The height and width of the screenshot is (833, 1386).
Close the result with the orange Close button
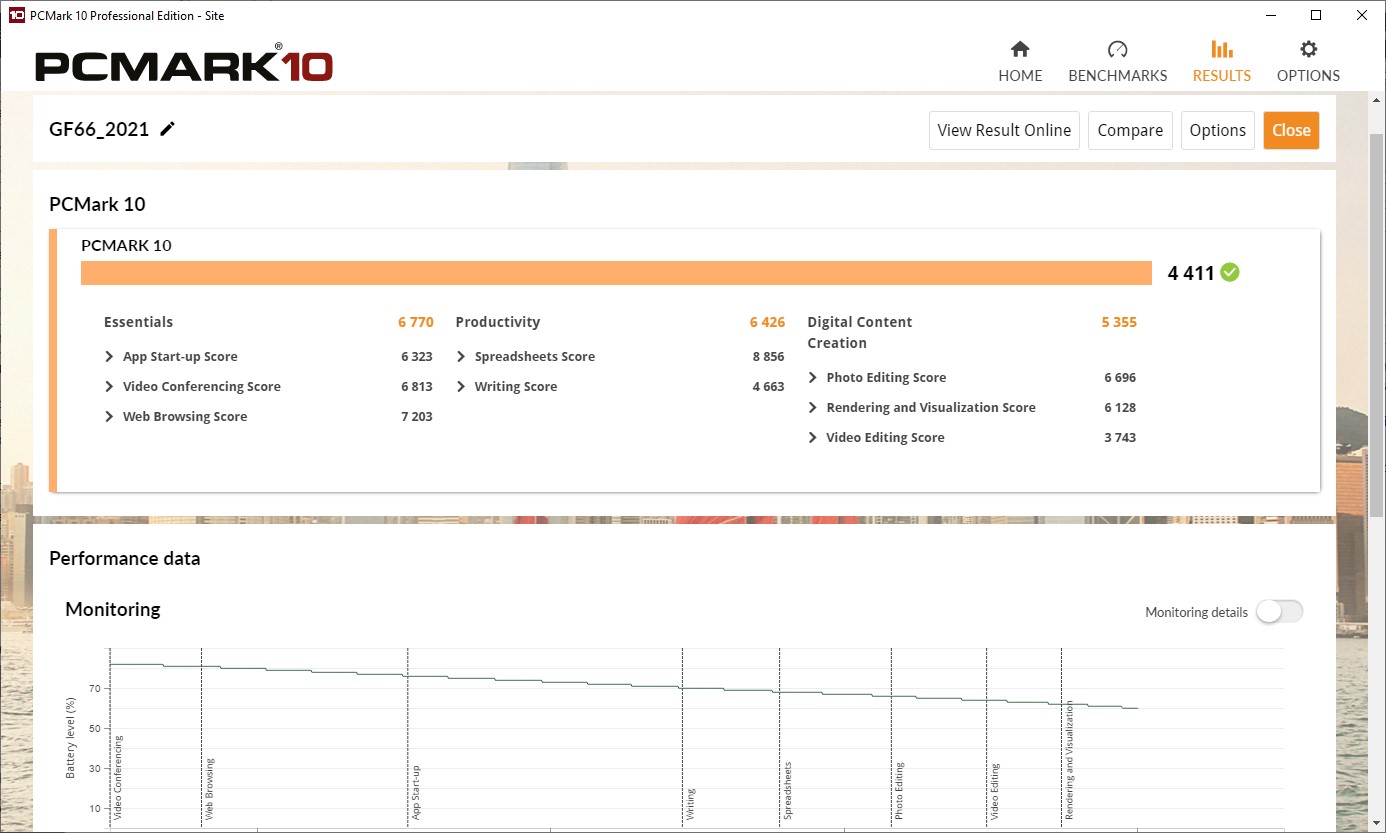pos(1291,130)
